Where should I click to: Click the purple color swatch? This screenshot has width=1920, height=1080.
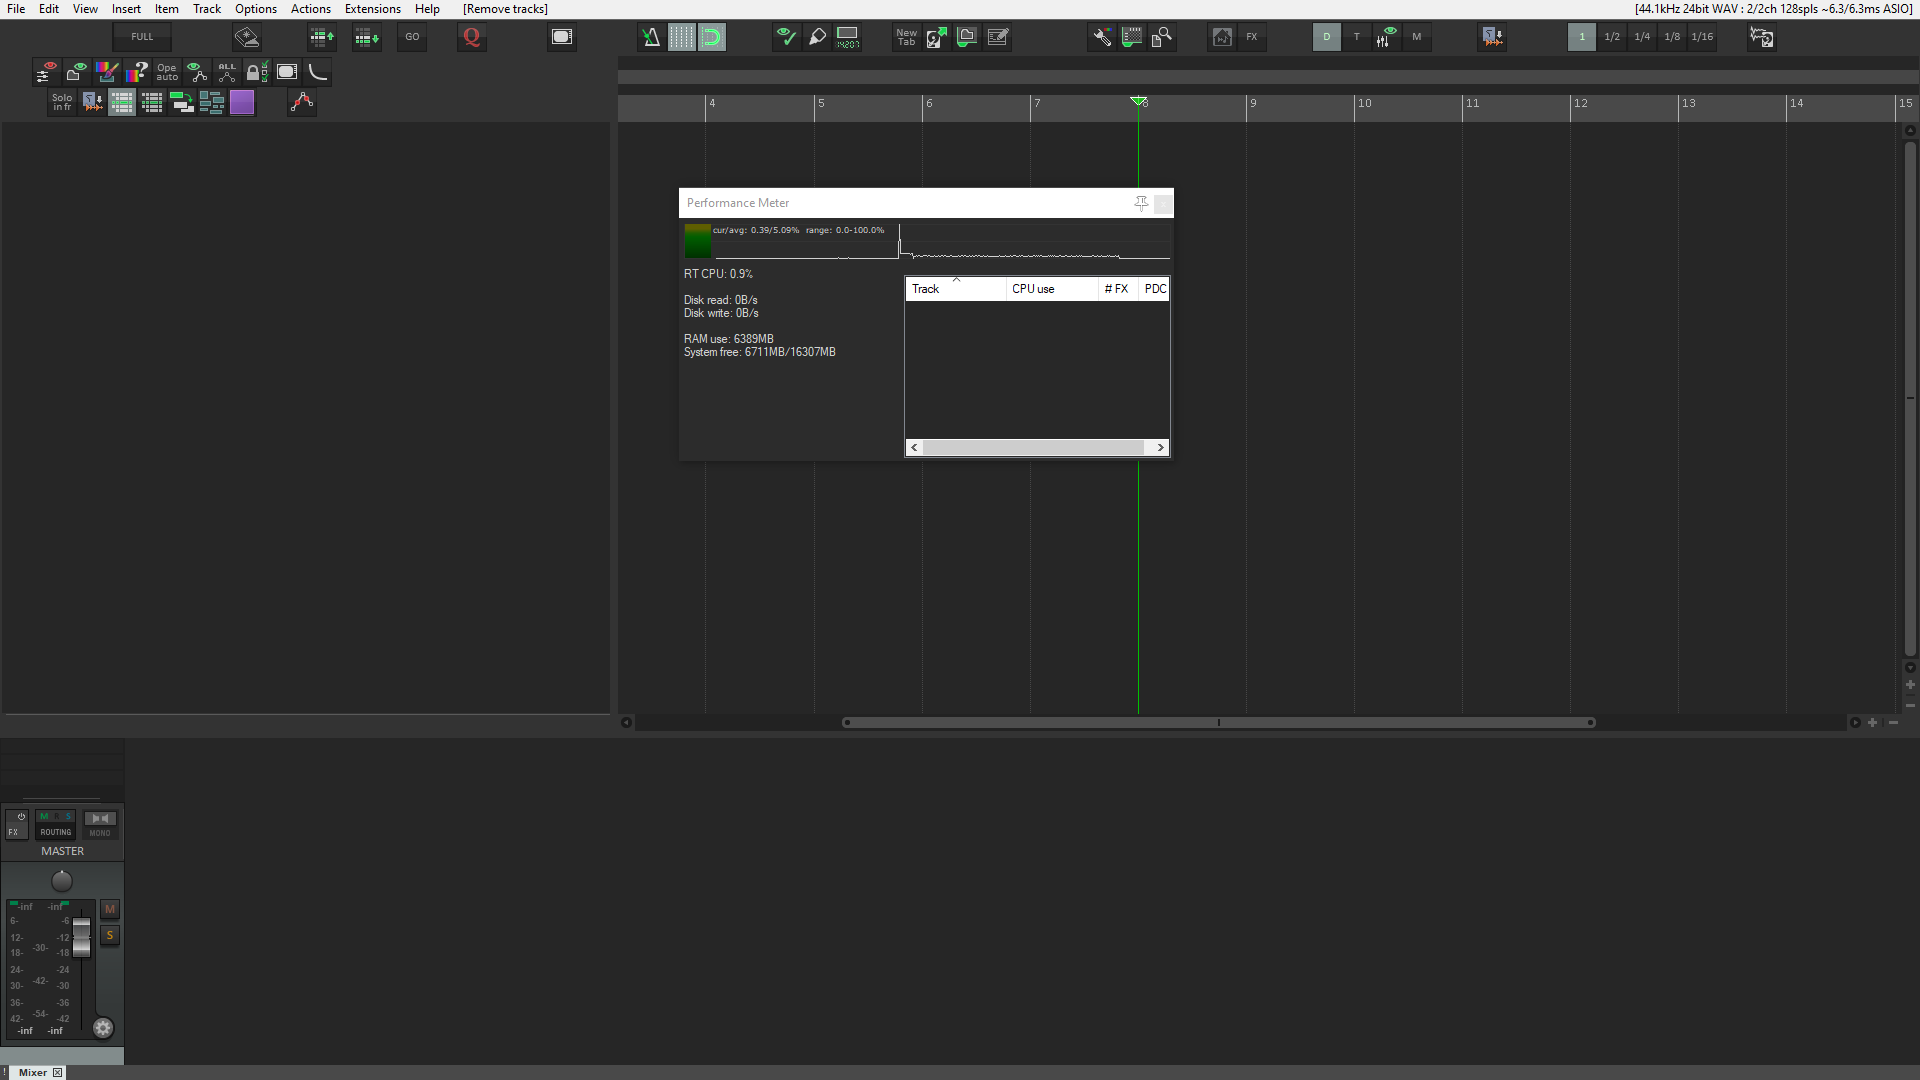pyautogui.click(x=242, y=102)
